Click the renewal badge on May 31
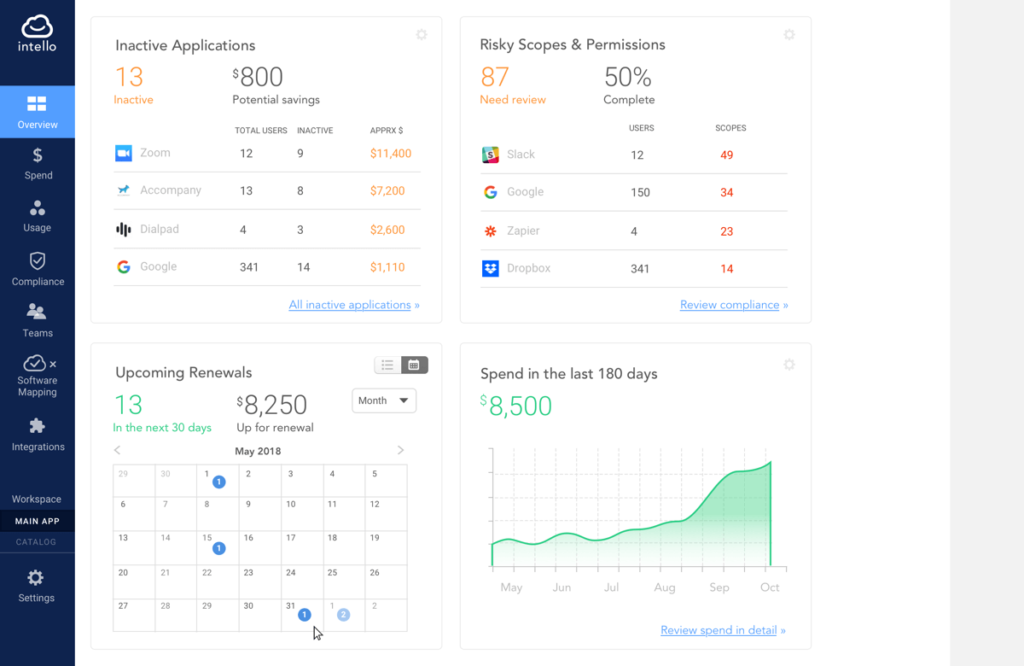This screenshot has width=1024, height=666. pyautogui.click(x=303, y=614)
